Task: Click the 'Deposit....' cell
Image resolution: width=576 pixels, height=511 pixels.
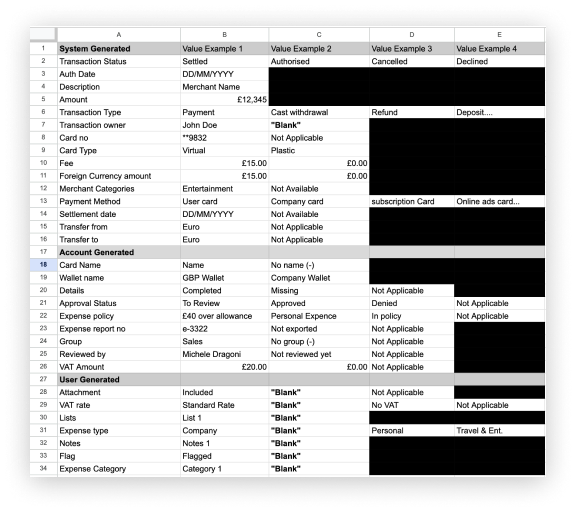Action: 500,112
